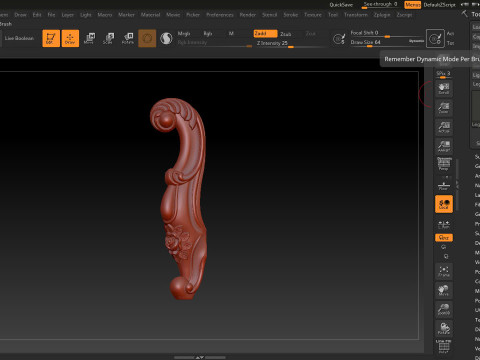Open the Macro menu
Viewport: 480px width, 360px height.
(x=105, y=15)
